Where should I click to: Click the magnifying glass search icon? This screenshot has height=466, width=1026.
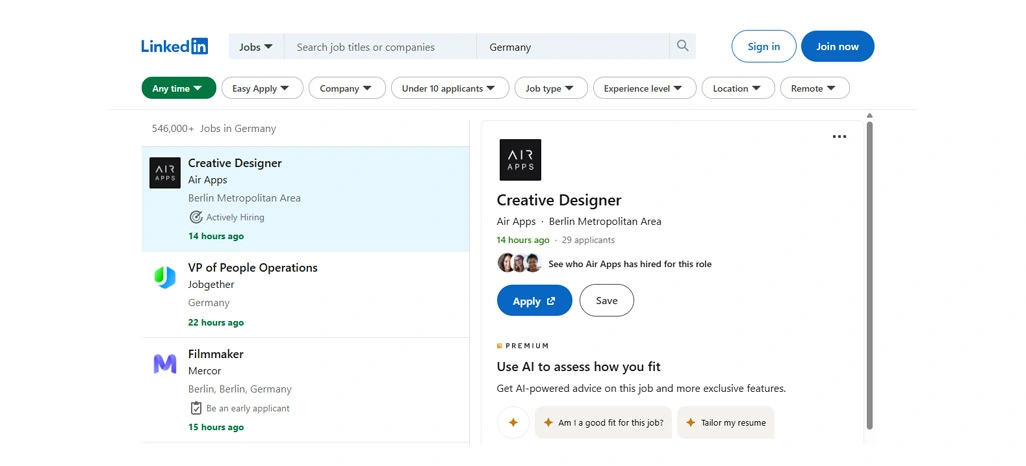[682, 46]
